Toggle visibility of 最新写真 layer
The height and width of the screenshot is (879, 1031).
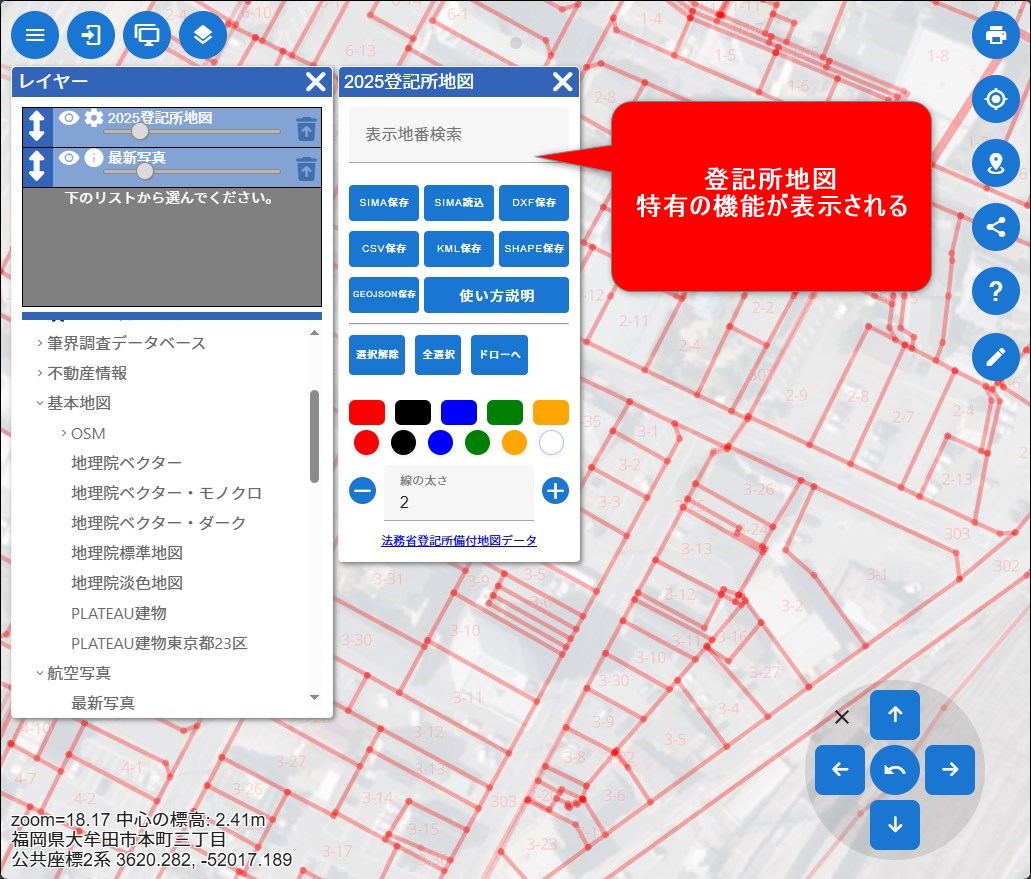[x=68, y=158]
